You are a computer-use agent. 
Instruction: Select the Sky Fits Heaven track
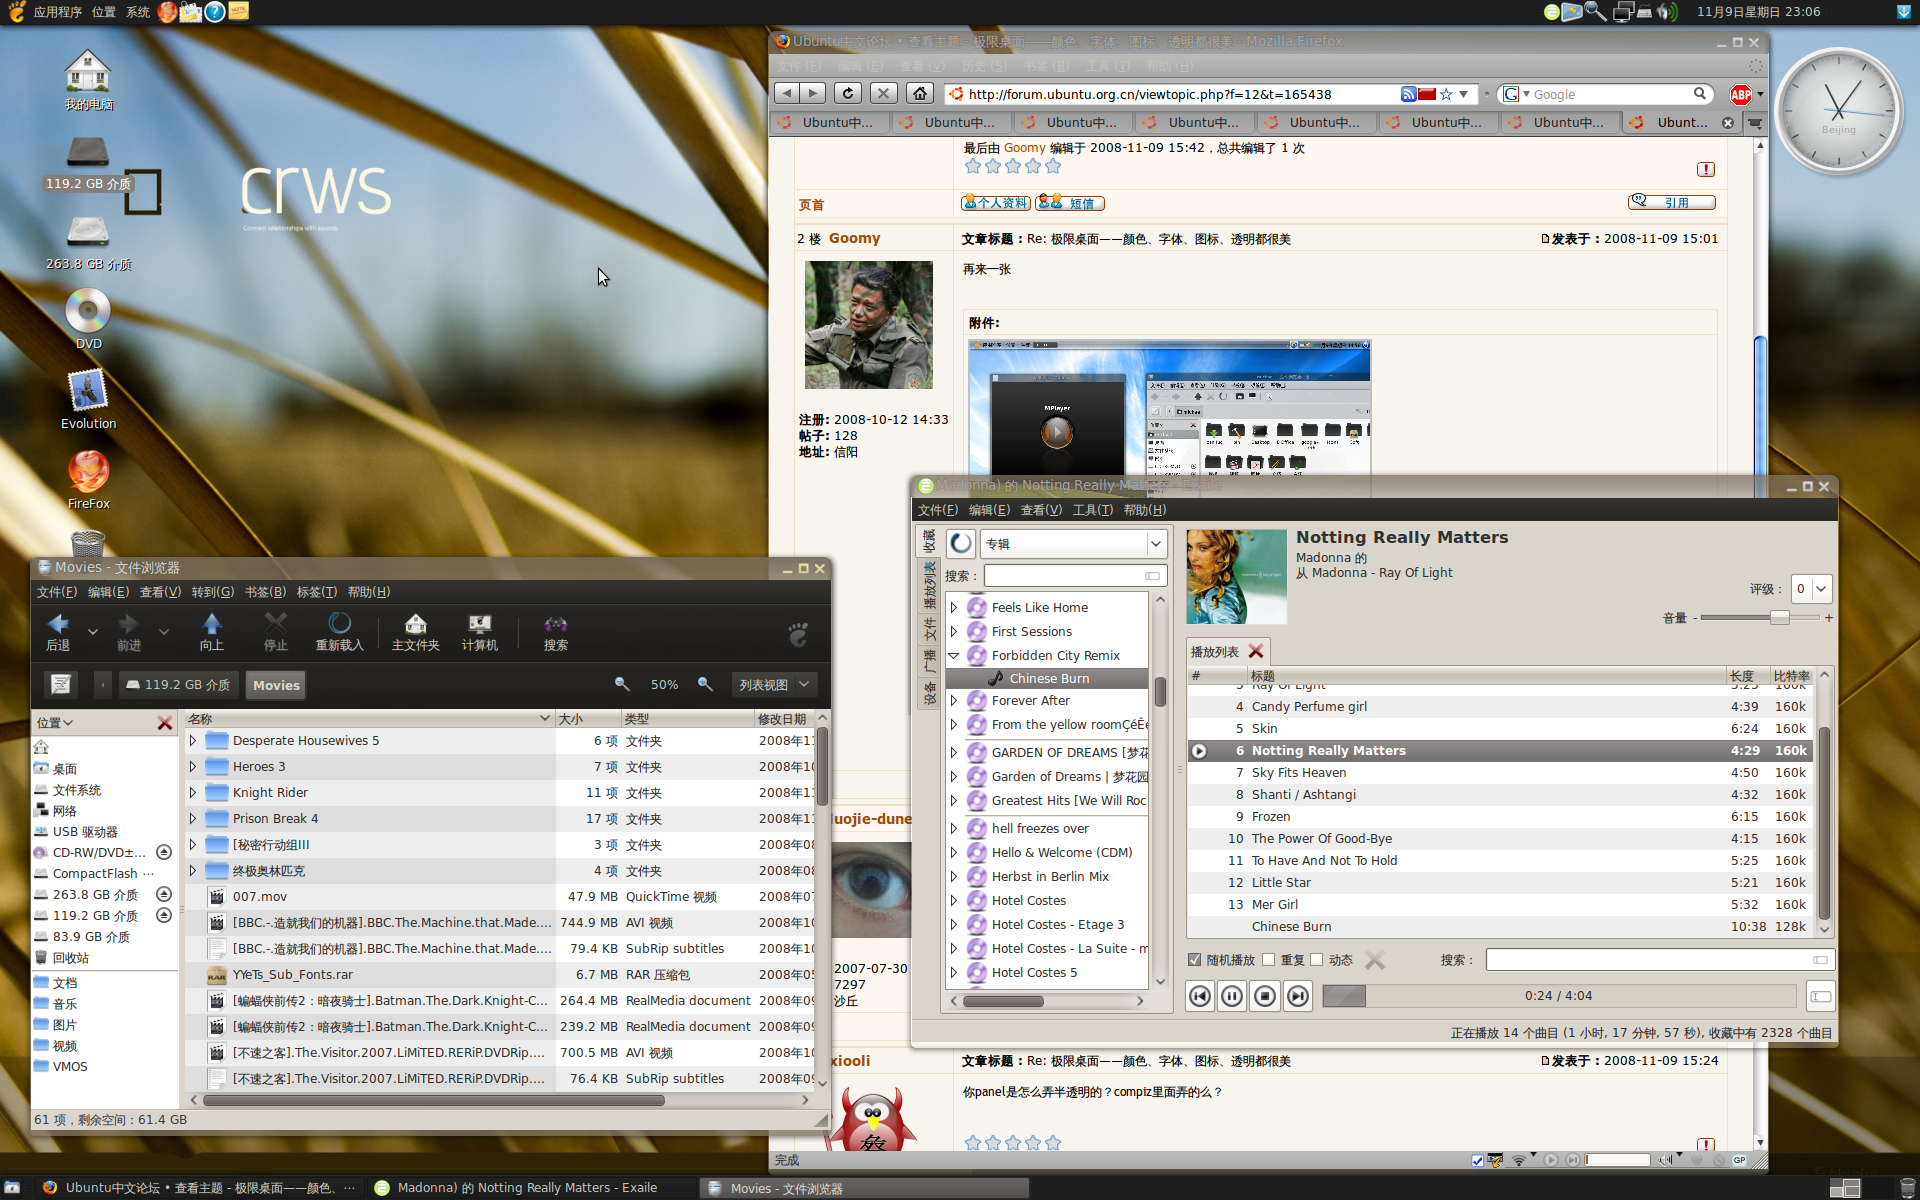point(1500,772)
